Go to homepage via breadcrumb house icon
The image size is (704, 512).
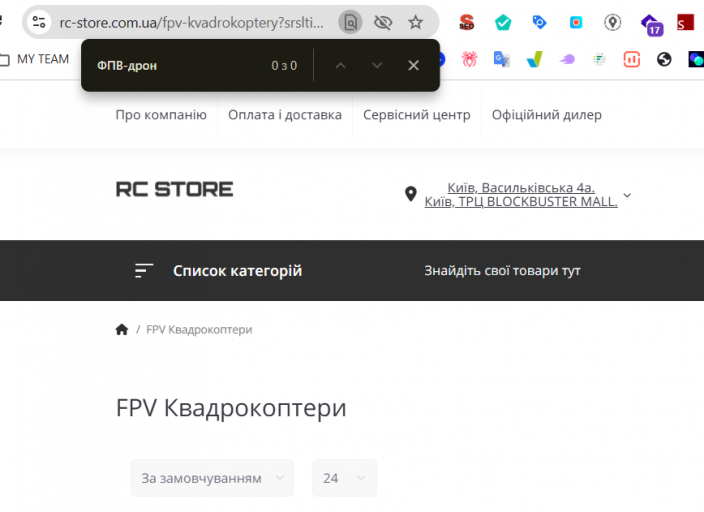[122, 330]
